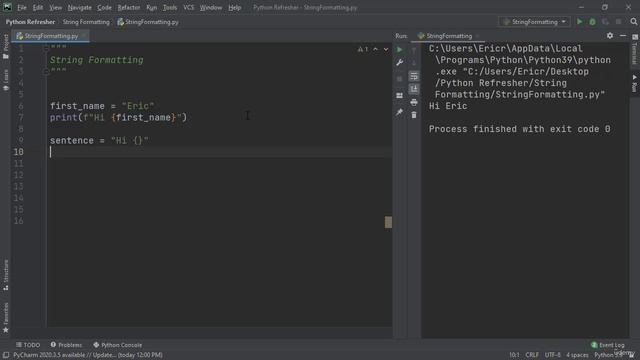Change the 4 spaces indent setting
Viewport: 640px width, 360px height.
click(x=577, y=355)
